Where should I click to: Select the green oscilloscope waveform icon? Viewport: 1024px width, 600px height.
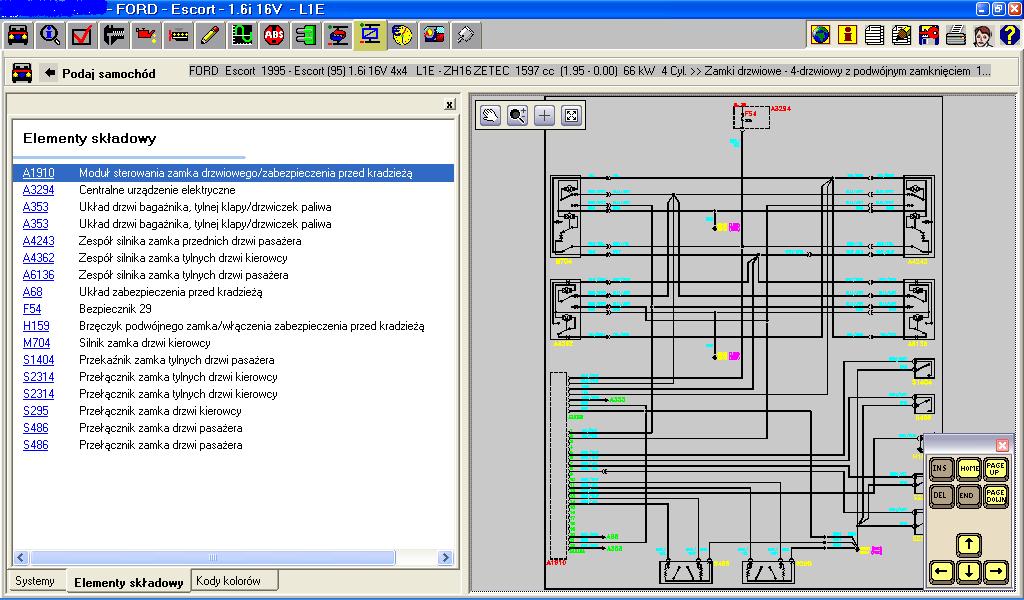(242, 35)
